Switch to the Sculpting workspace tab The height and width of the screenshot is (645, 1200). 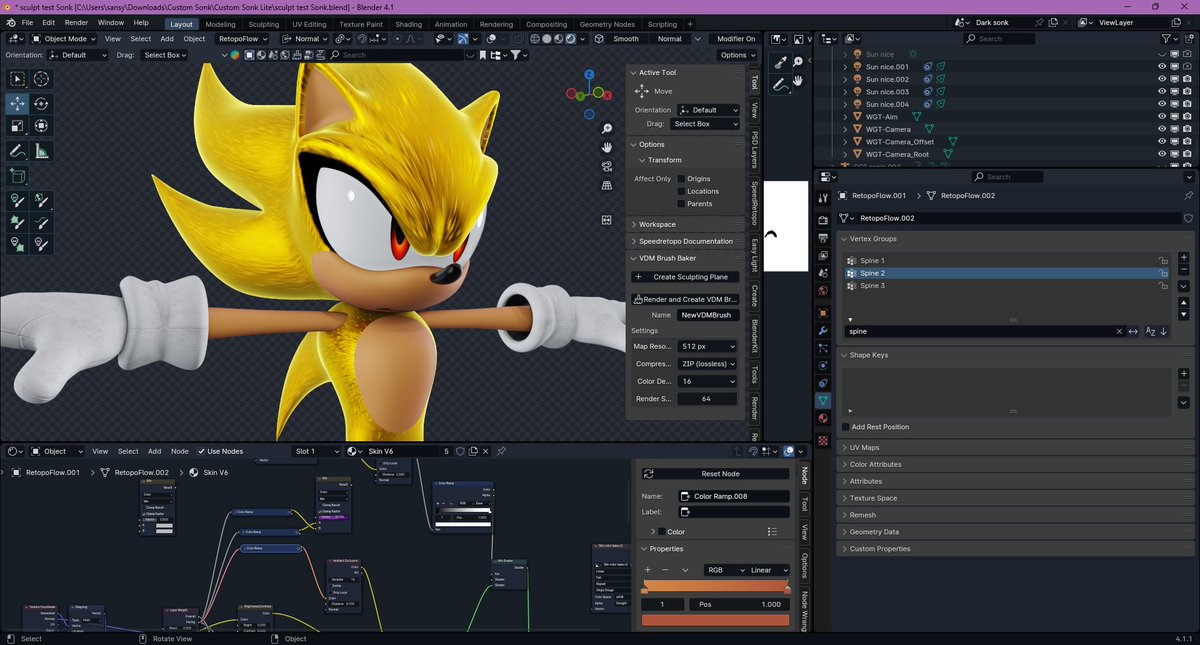(264, 24)
